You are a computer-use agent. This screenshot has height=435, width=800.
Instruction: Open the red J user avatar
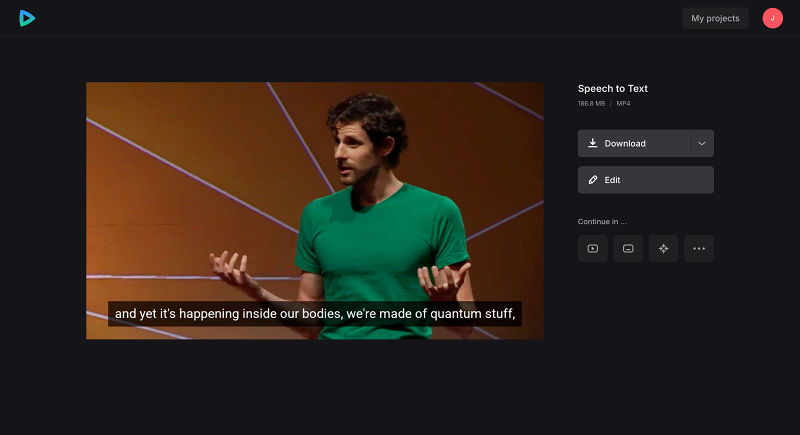(x=772, y=18)
